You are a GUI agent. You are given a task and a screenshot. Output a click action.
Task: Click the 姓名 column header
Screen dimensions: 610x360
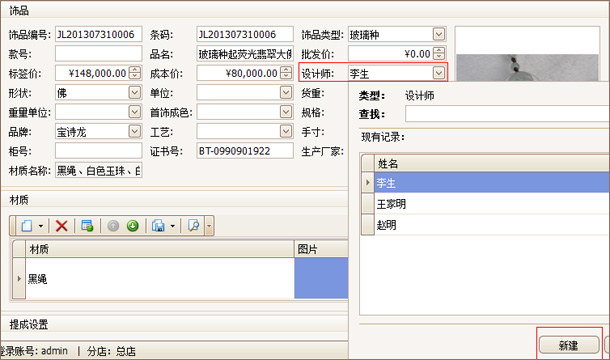492,163
